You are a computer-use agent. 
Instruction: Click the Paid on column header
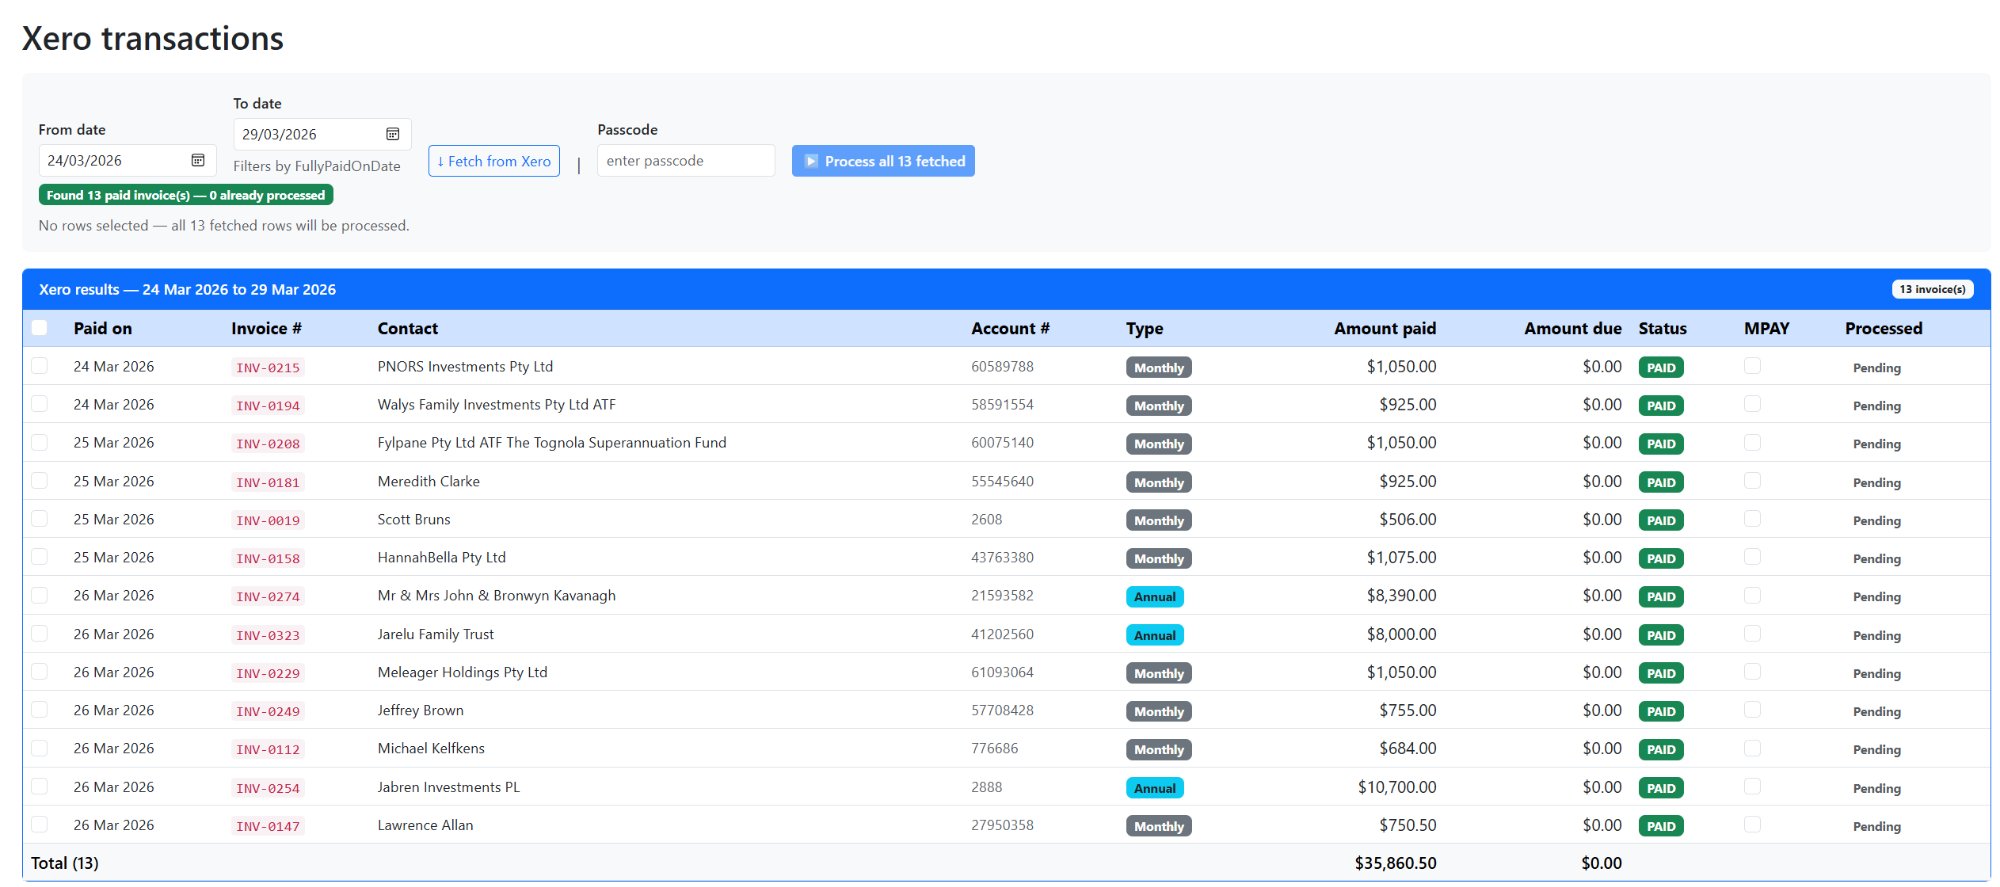pos(103,328)
